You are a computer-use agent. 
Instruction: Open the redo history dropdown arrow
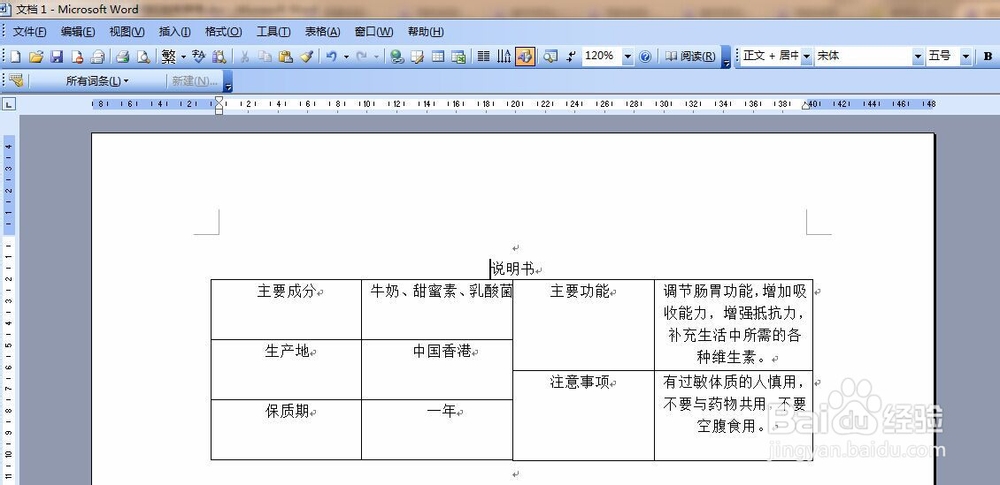pos(376,57)
